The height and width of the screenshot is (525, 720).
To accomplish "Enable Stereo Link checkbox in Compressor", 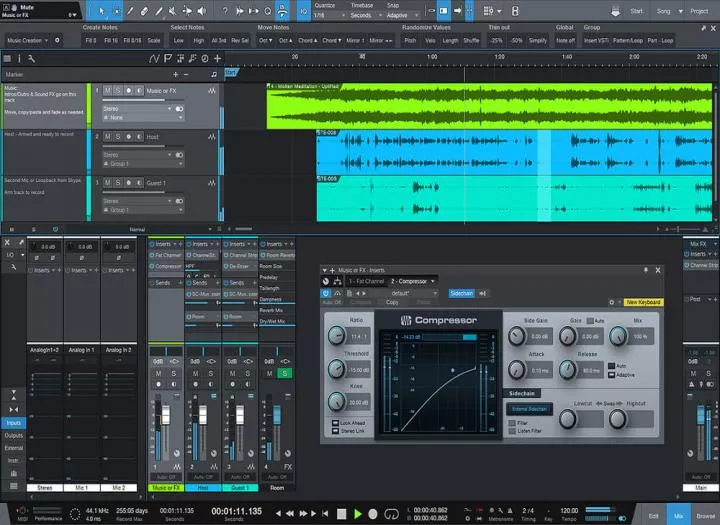I will point(335,431).
